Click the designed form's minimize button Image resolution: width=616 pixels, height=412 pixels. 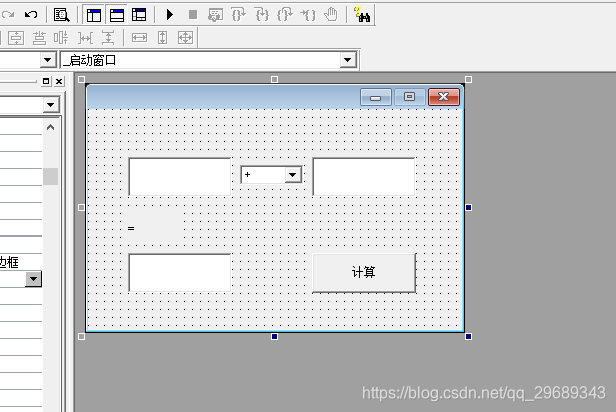click(x=376, y=97)
